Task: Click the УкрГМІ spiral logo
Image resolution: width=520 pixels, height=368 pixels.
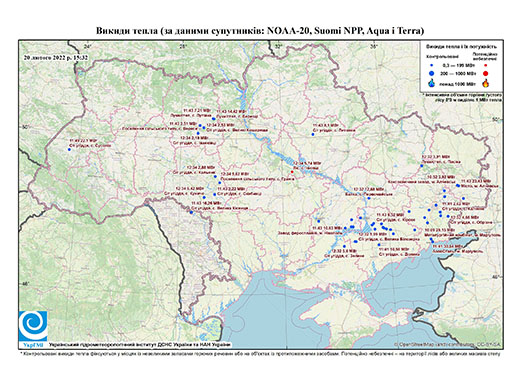Action: coord(33,327)
